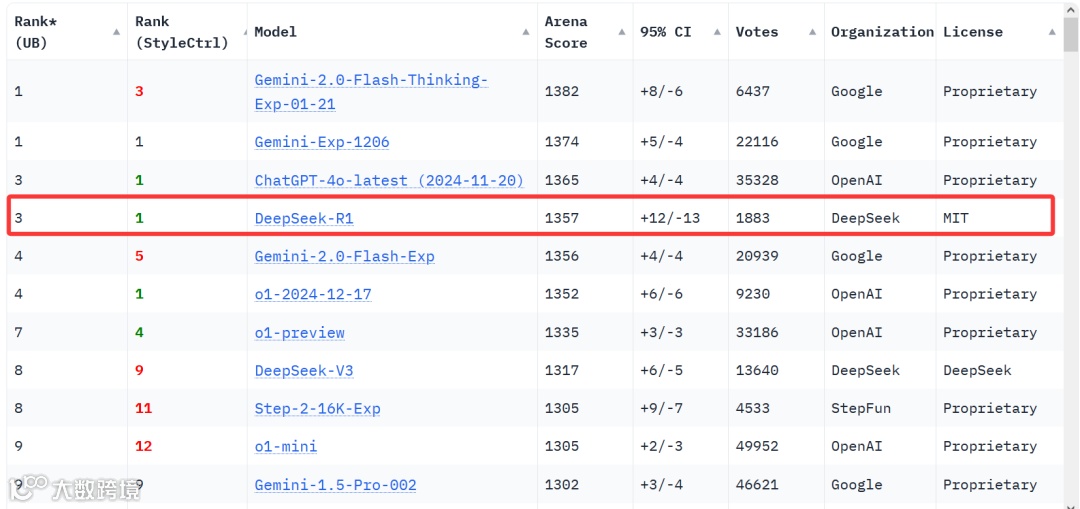Sort the Model column with its arrow
Screen dimensions: 1080x509
(x=526, y=32)
